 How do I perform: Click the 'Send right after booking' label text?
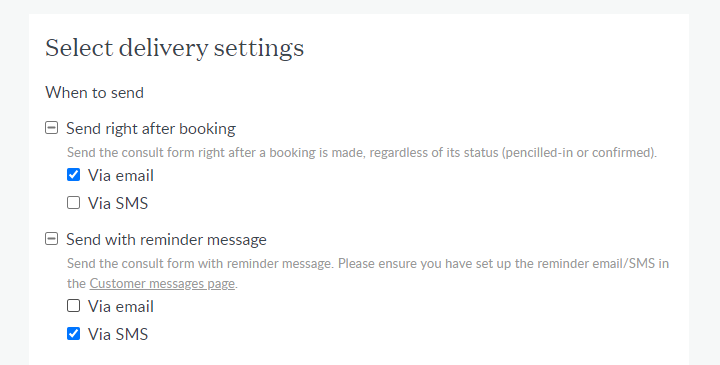click(151, 129)
